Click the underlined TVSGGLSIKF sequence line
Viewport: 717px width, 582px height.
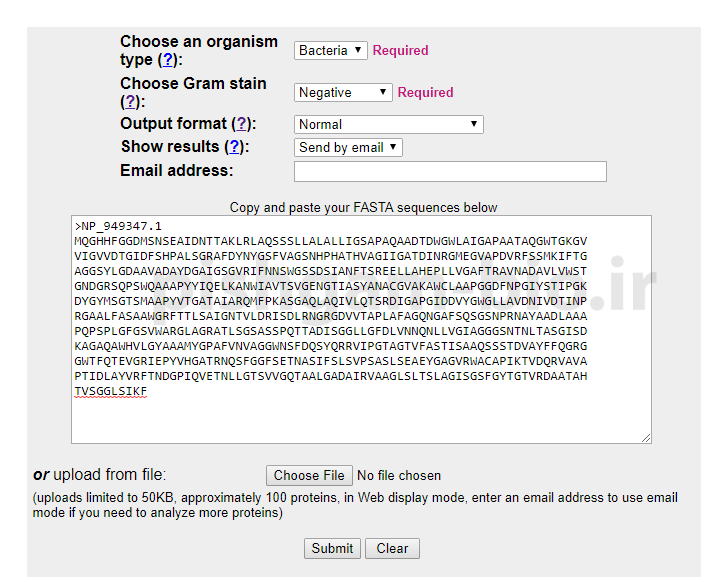(x=110, y=391)
